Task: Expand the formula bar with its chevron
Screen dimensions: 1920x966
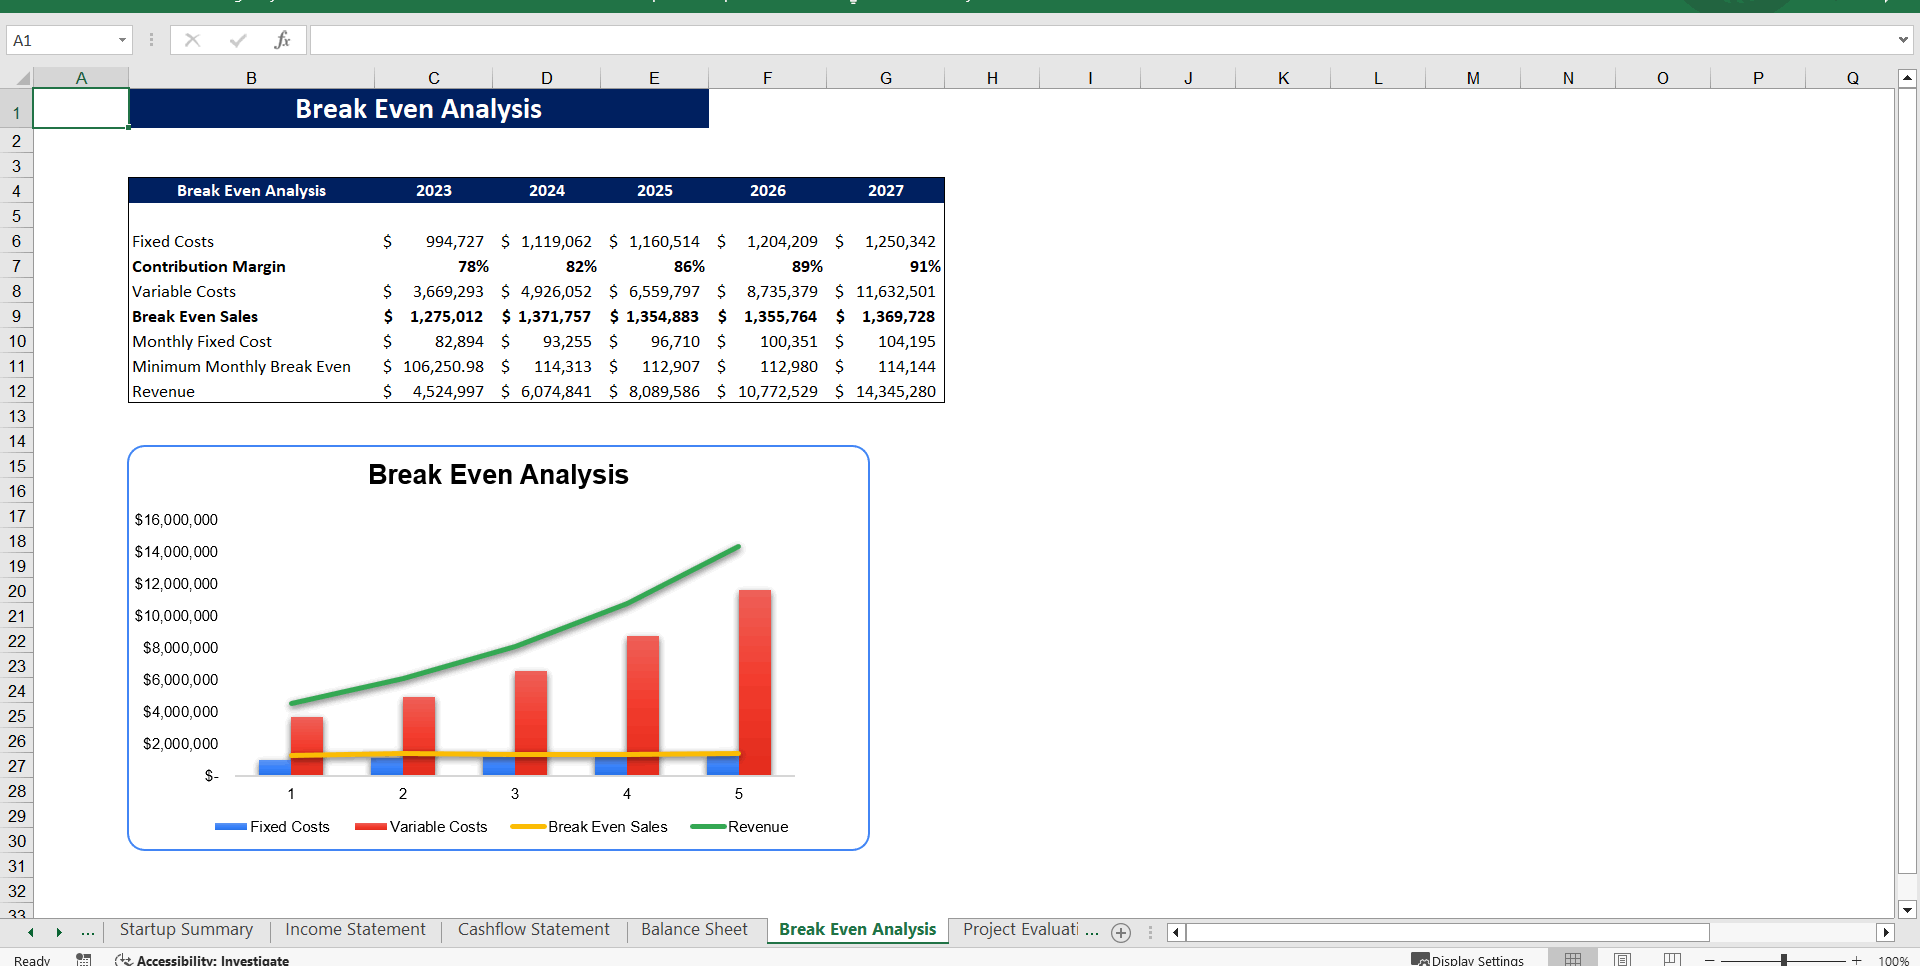Action: (x=1902, y=40)
